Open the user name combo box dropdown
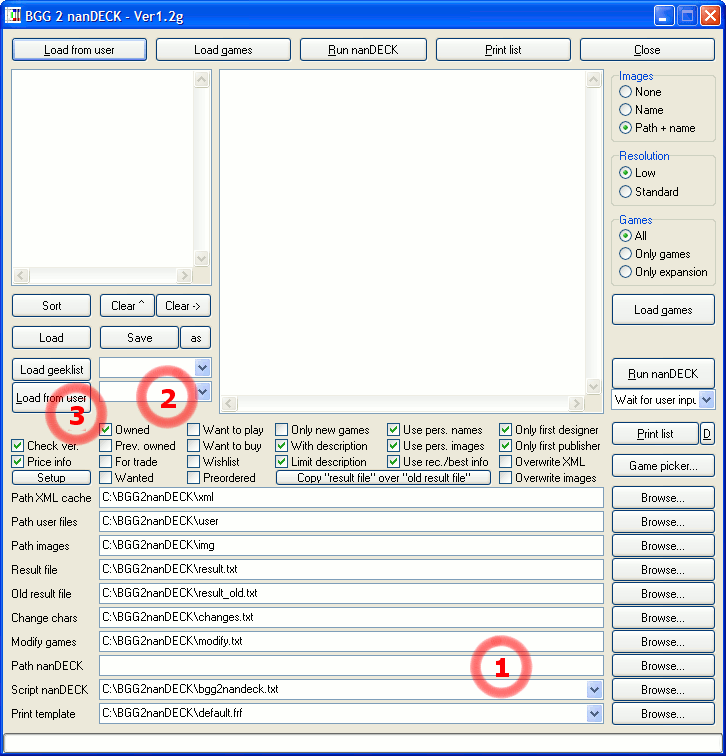This screenshot has width=726, height=756. point(202,392)
